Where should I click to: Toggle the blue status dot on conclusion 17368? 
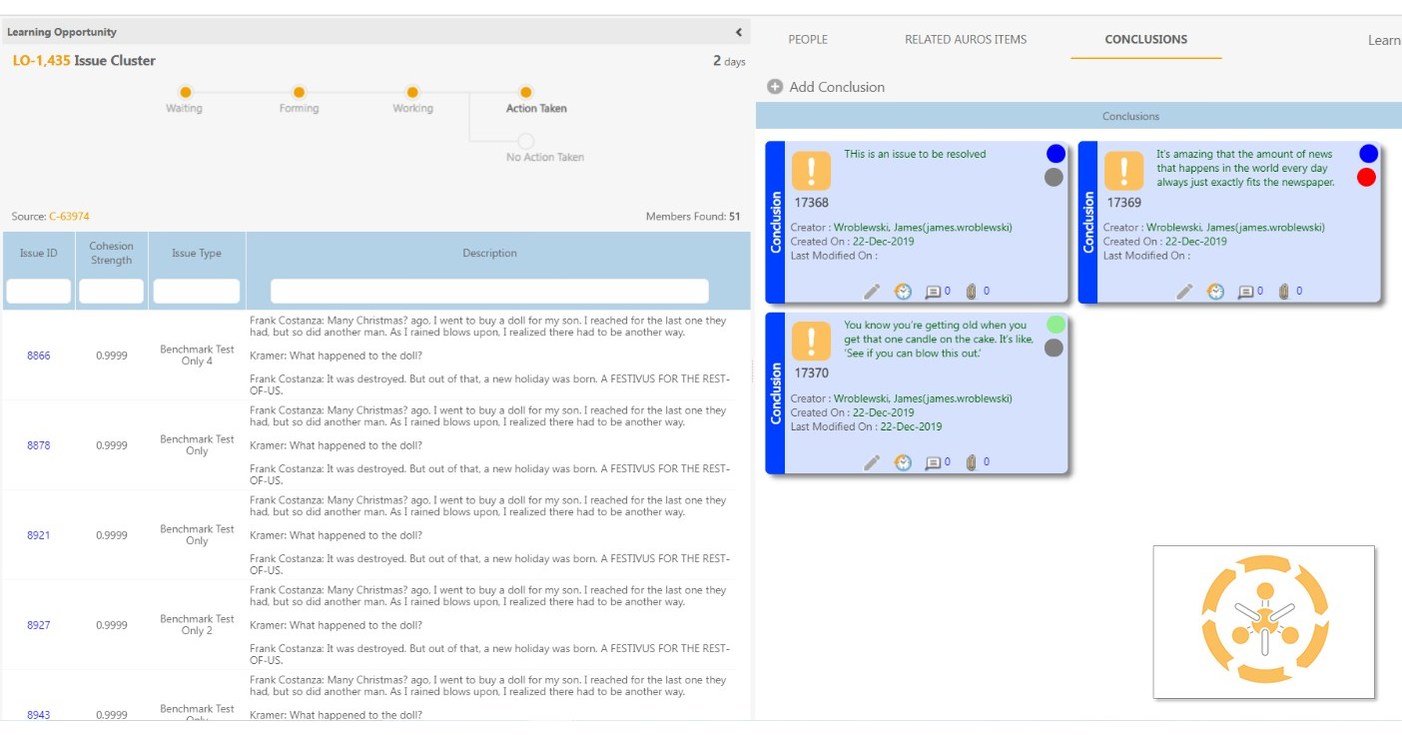[x=1056, y=153]
